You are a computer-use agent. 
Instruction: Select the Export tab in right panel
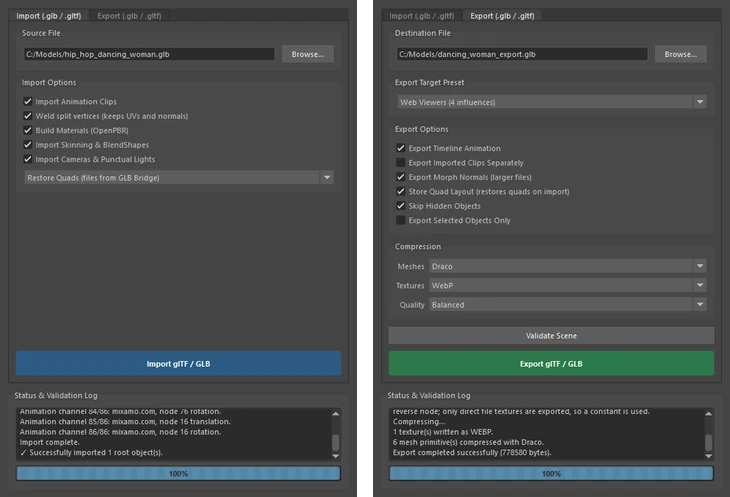(502, 16)
